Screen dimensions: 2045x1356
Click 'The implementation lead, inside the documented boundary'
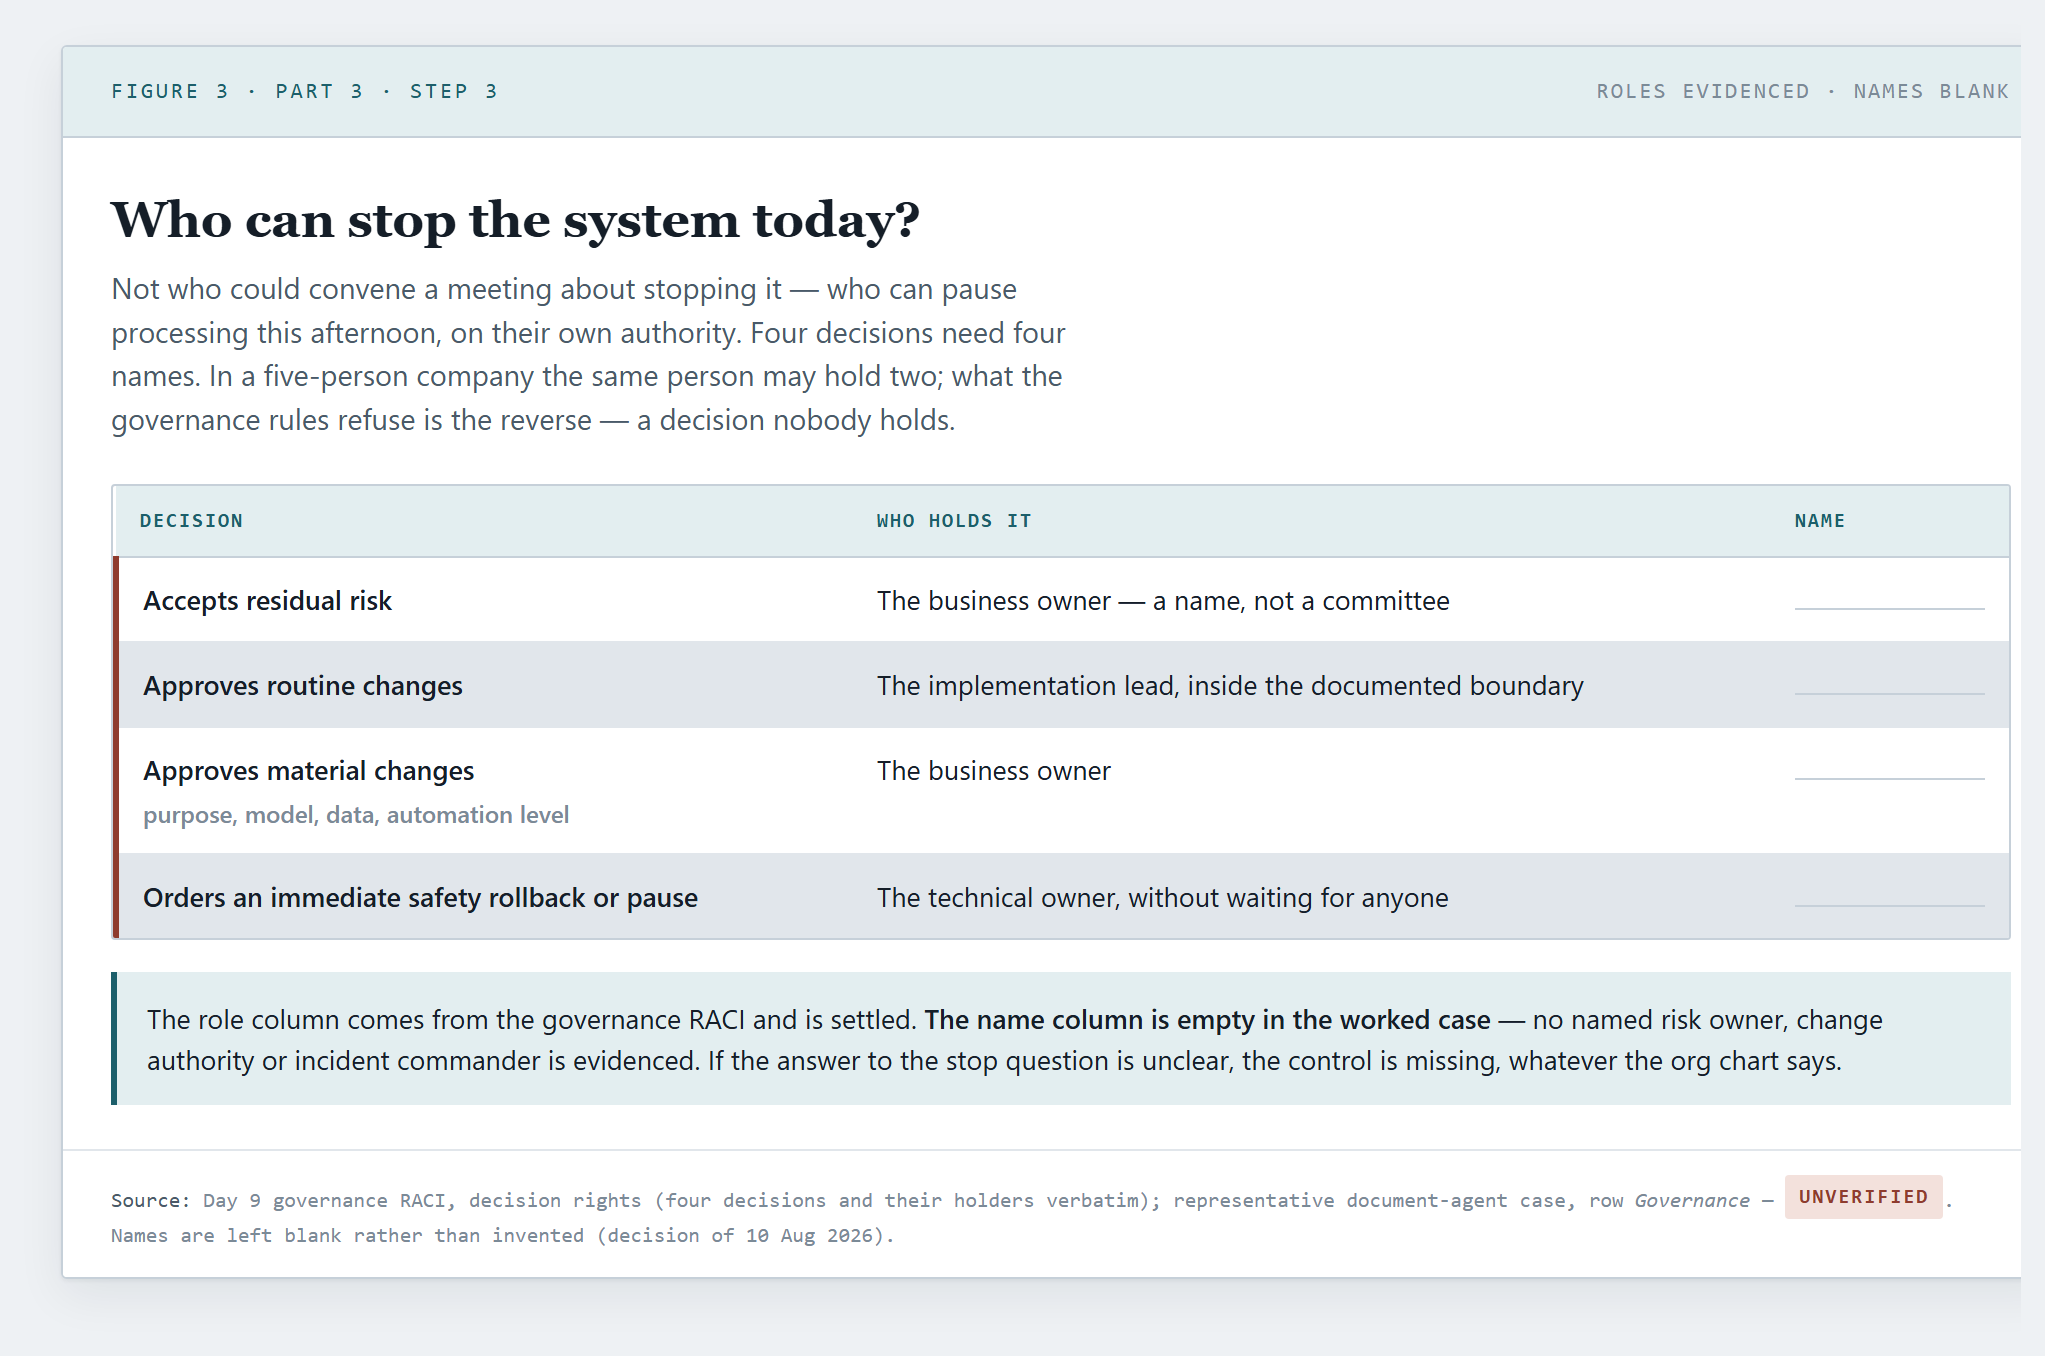click(x=1230, y=685)
